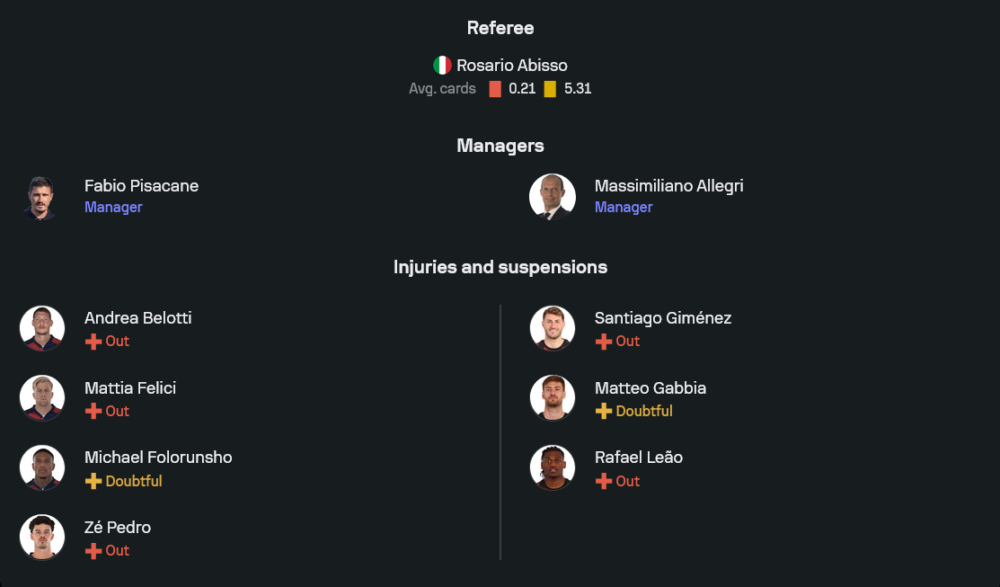Open Massimiliano Allegri's manager photo
The height and width of the screenshot is (587, 1000).
tap(552, 196)
